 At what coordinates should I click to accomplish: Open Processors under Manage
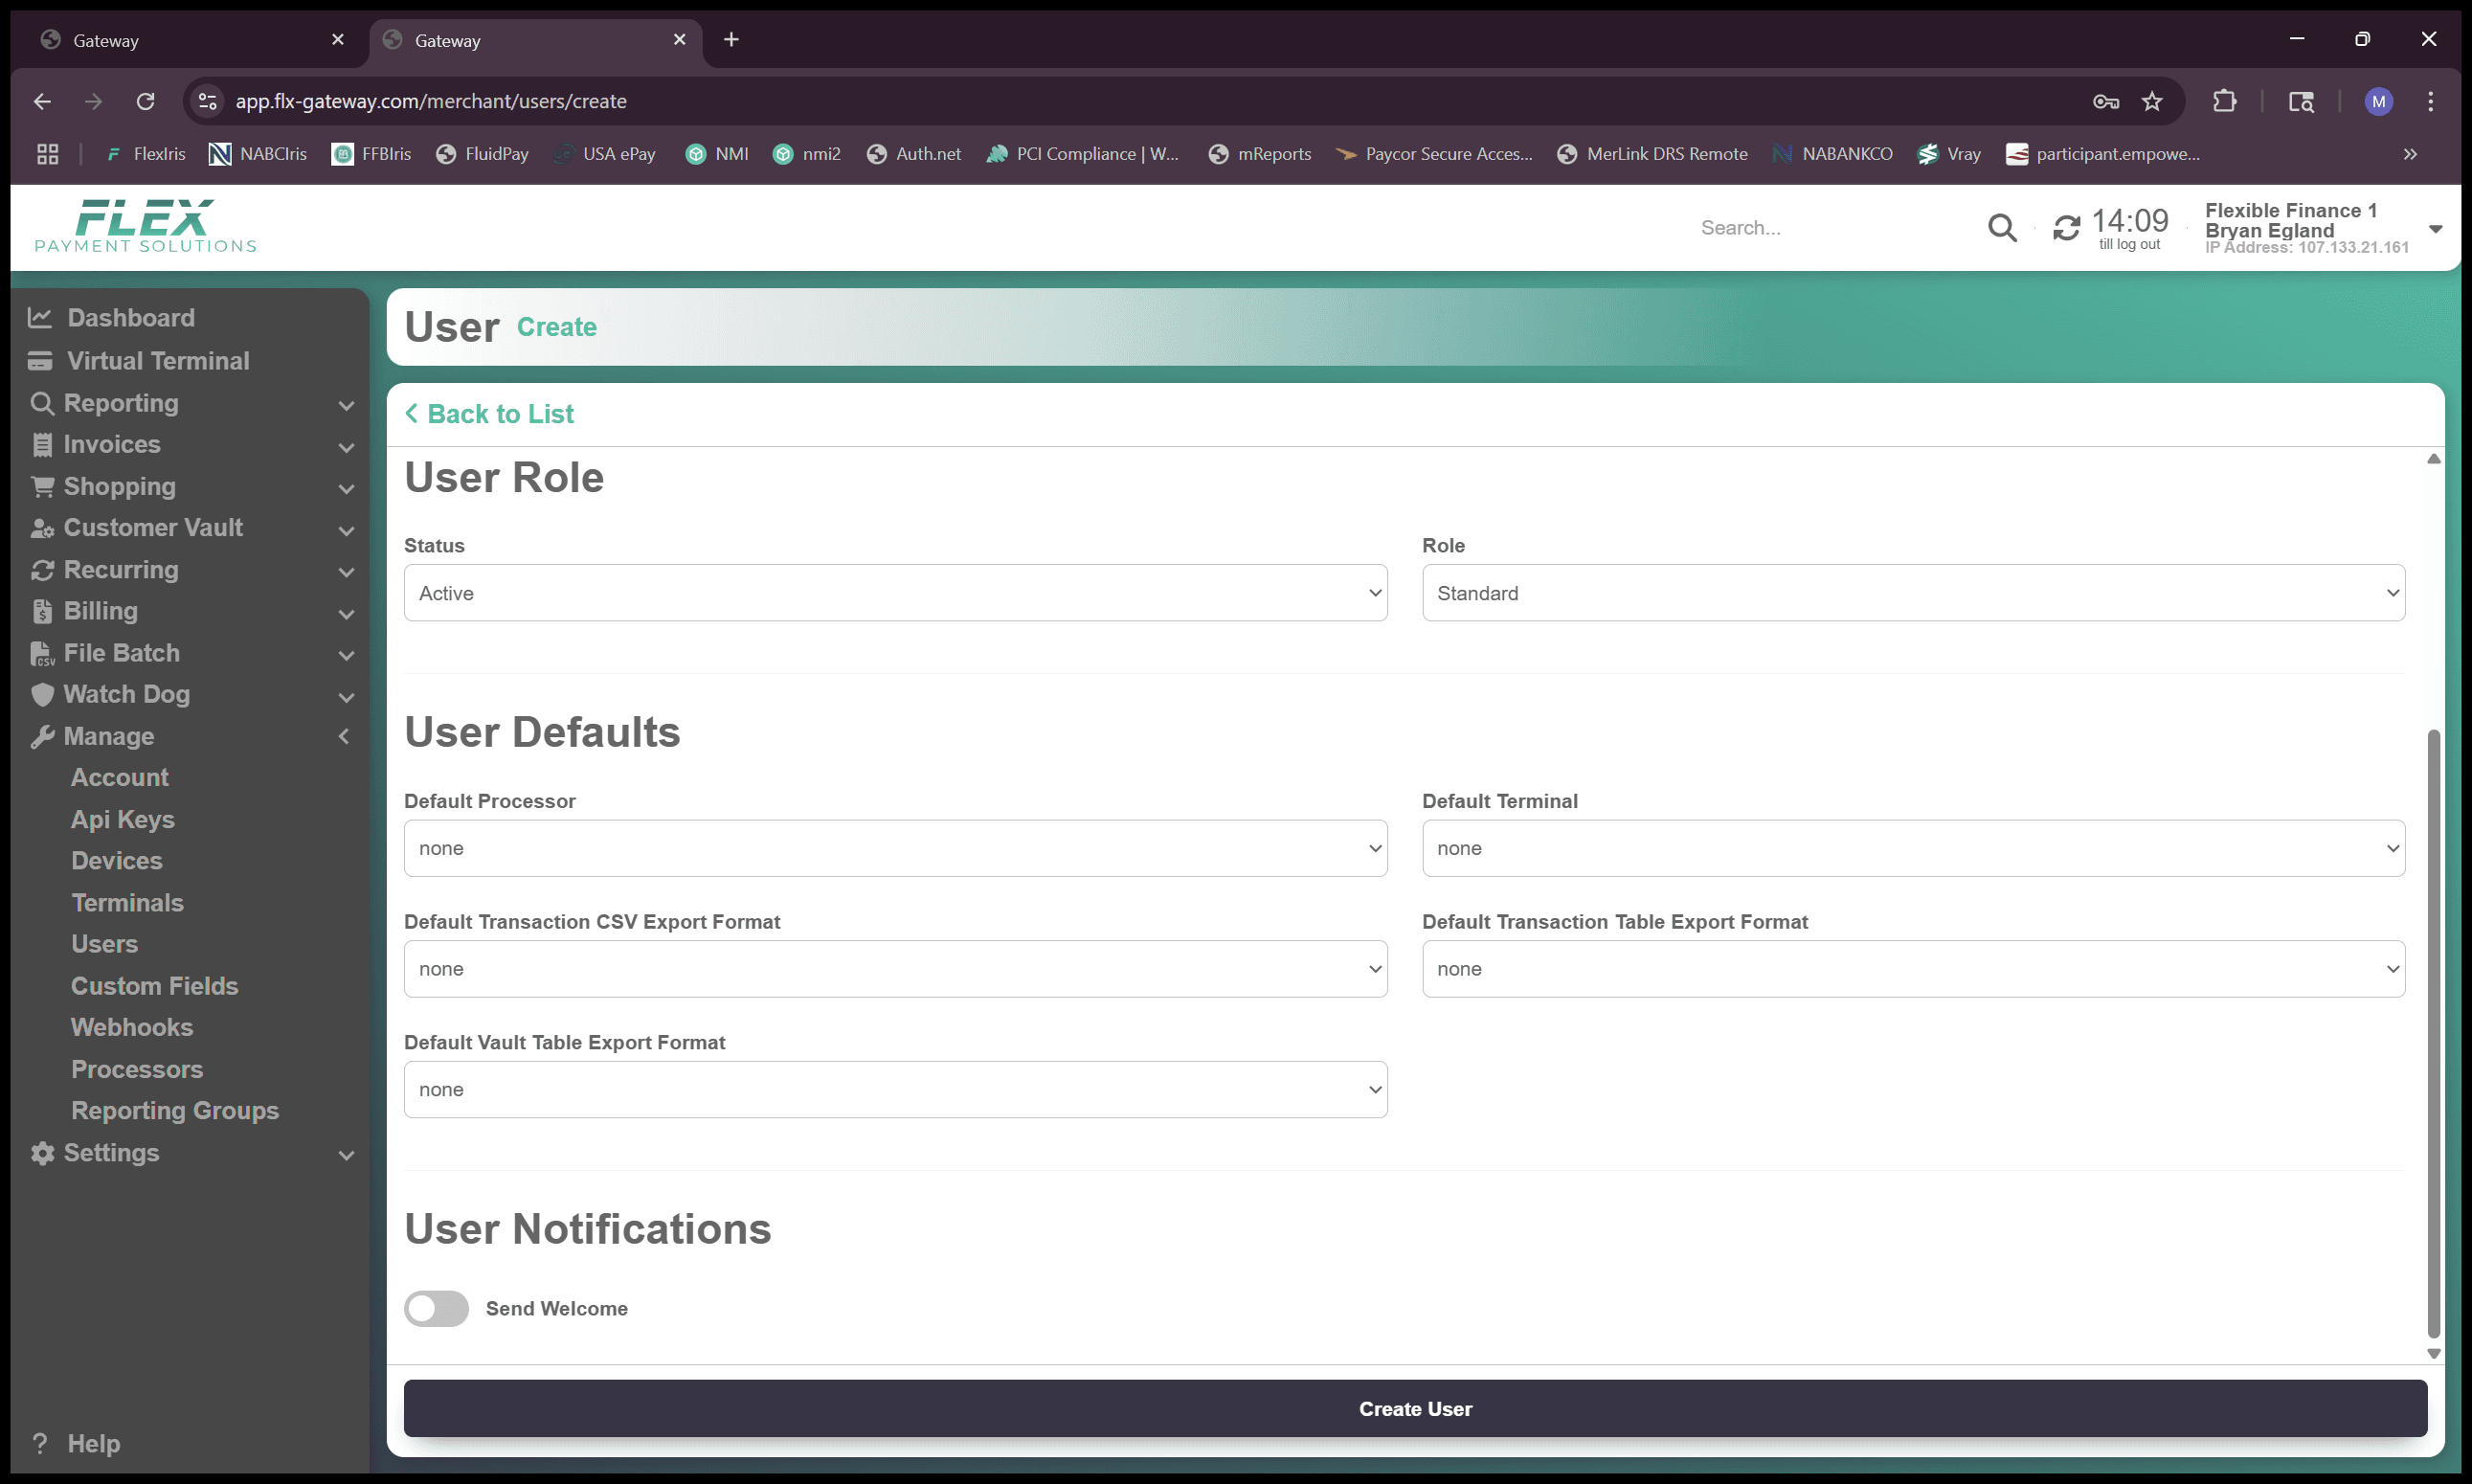(x=137, y=1070)
